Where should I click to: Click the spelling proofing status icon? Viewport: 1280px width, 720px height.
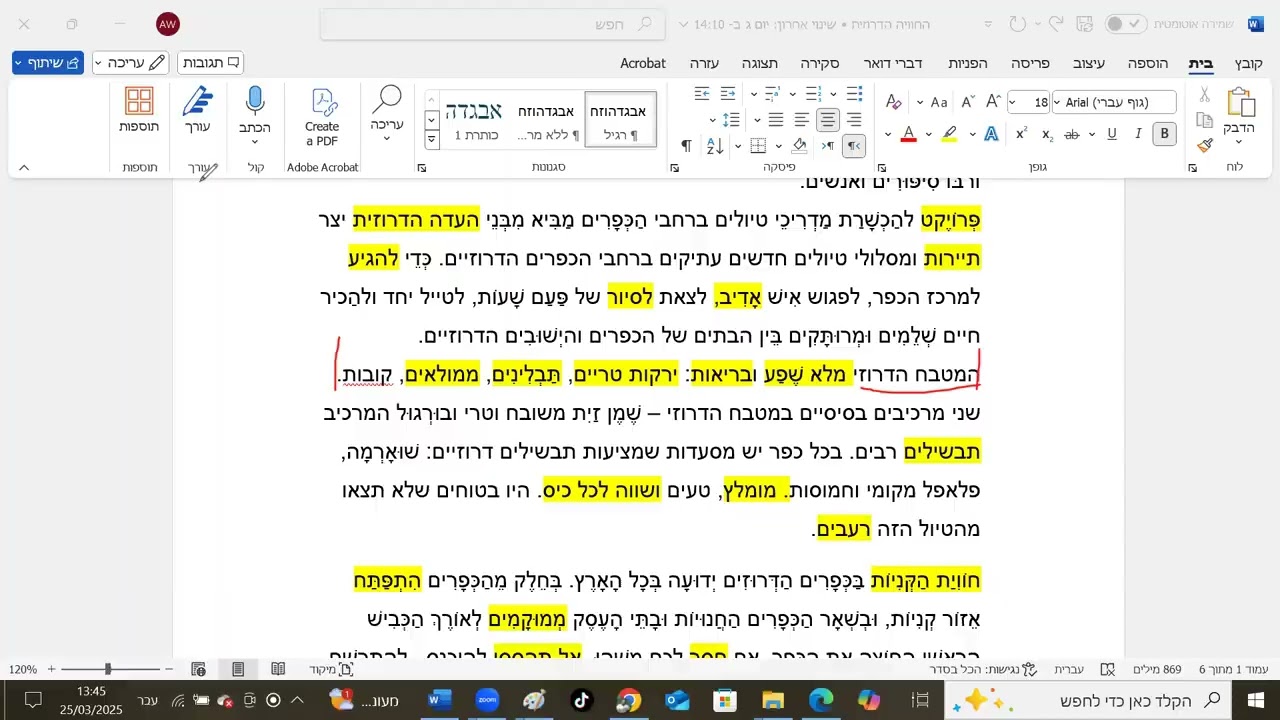coord(1107,669)
